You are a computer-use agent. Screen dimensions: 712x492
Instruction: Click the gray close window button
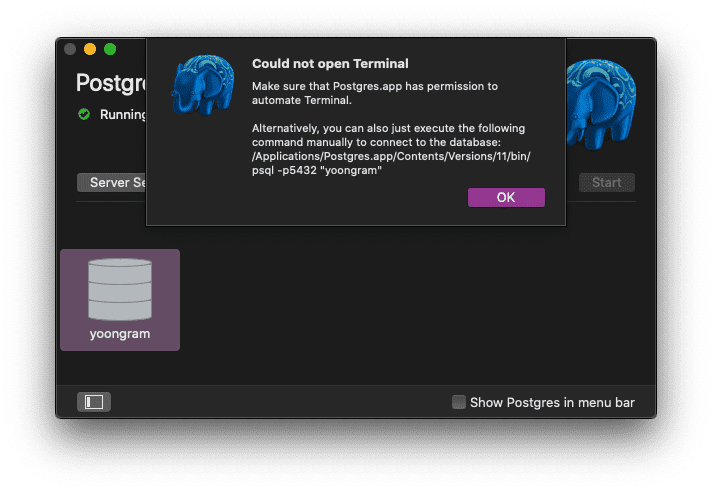coord(70,49)
